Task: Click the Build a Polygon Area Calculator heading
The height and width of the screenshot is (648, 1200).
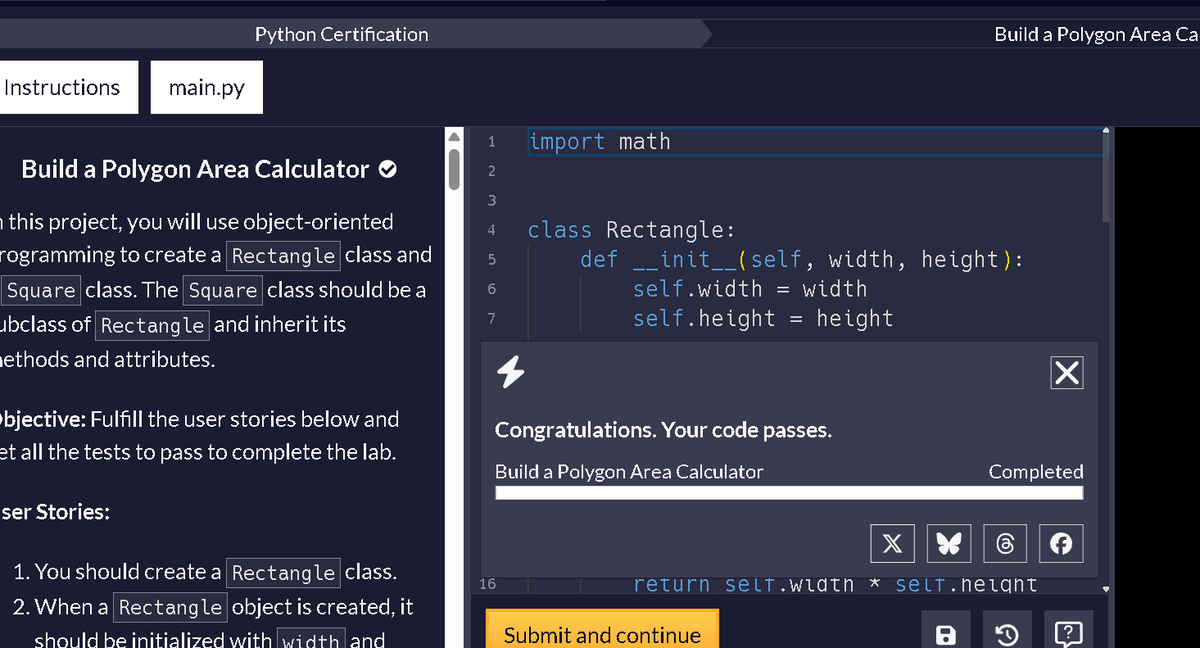Action: (196, 169)
